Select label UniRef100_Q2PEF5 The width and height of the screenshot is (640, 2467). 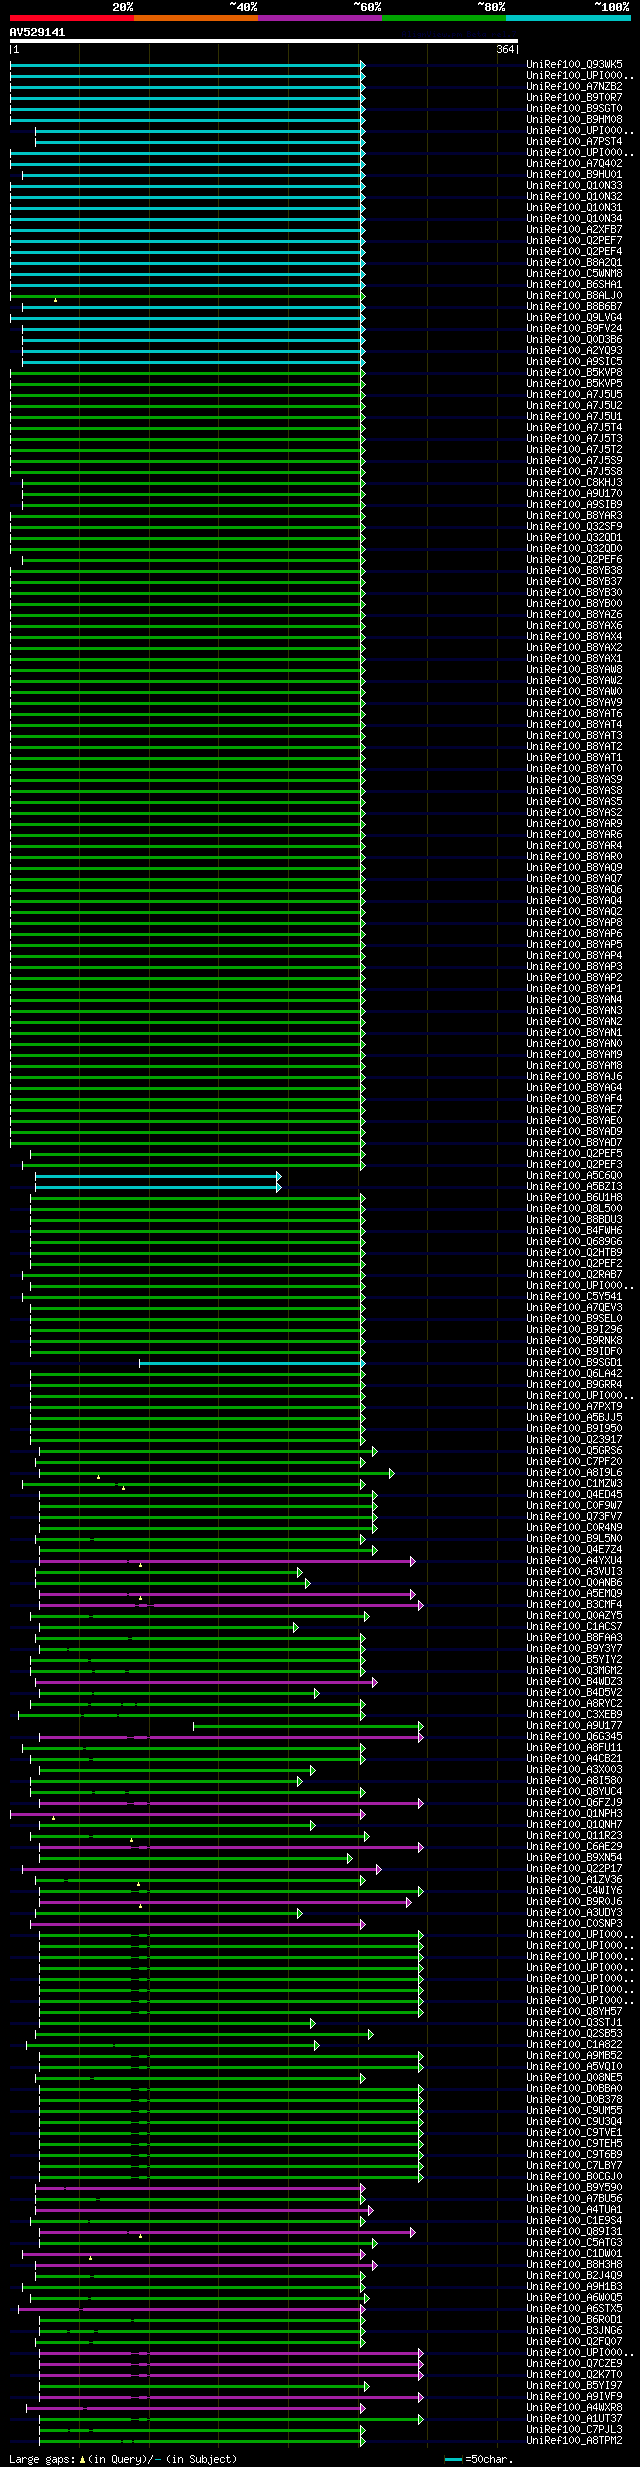574,1153
